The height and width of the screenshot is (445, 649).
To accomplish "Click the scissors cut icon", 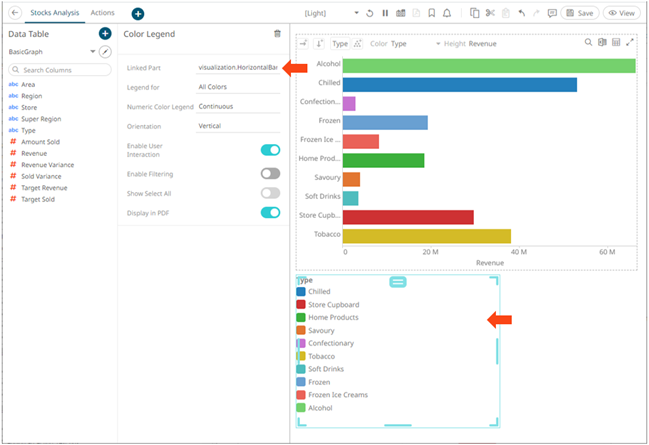I will pyautogui.click(x=489, y=13).
